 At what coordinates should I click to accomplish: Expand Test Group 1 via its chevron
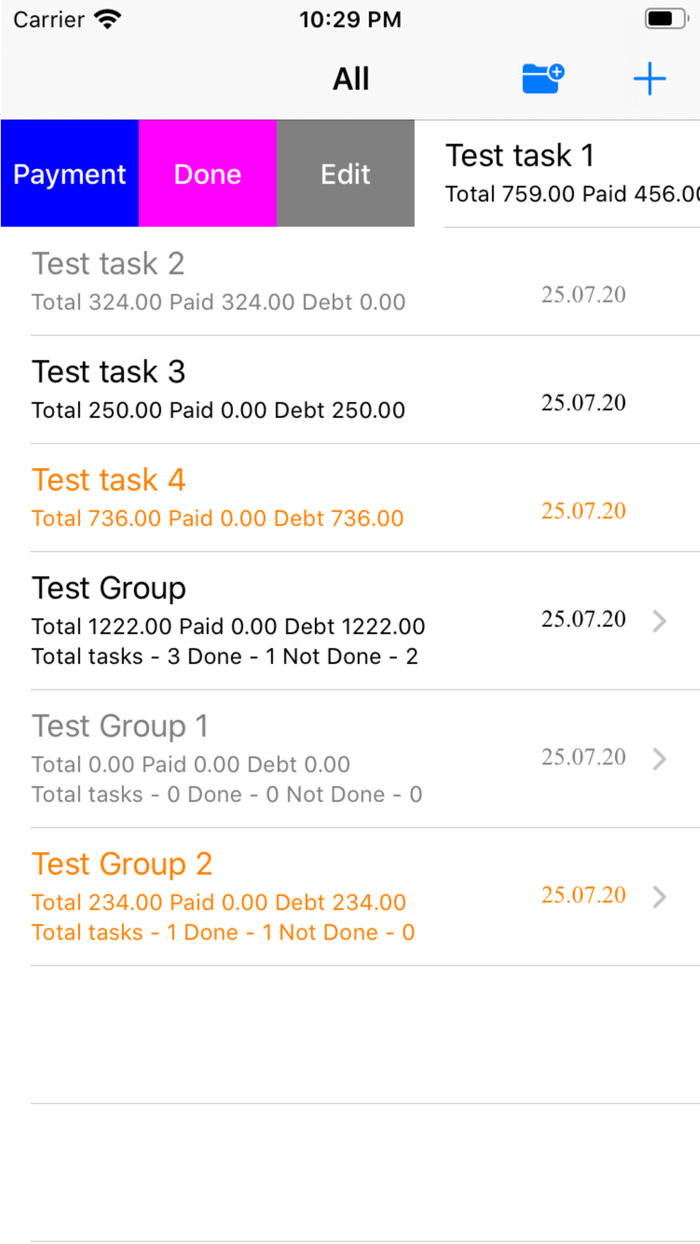pyautogui.click(x=659, y=759)
